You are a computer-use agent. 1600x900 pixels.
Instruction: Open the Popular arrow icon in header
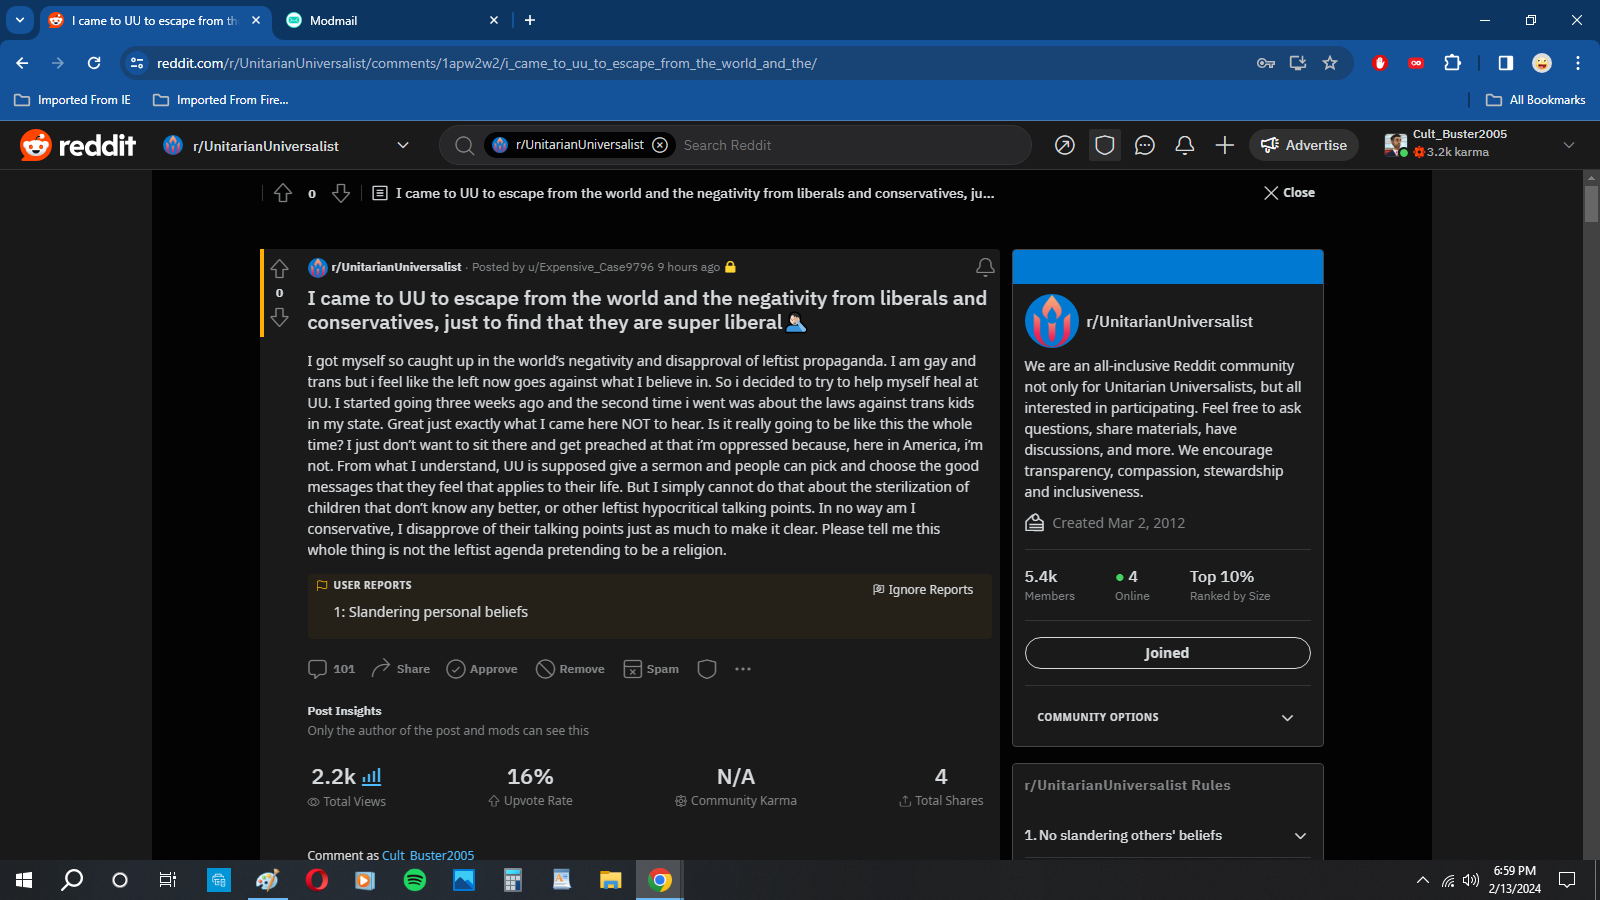coord(1065,146)
